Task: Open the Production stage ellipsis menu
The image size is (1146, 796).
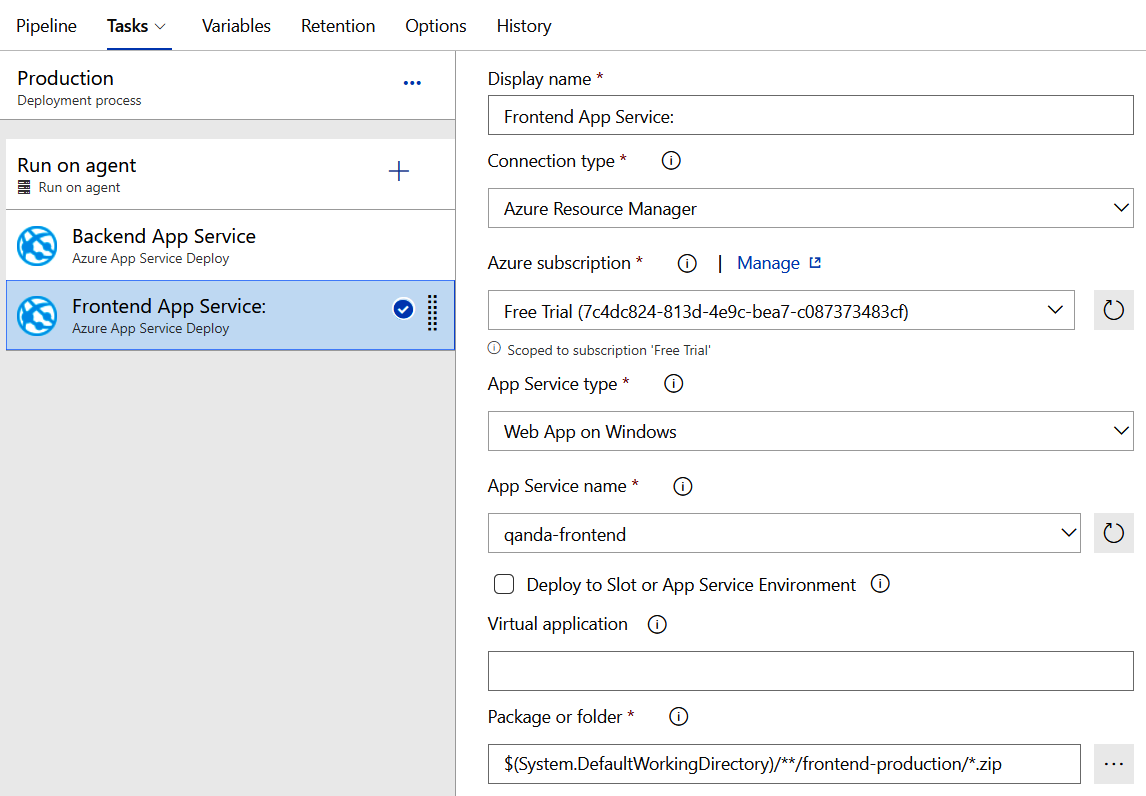Action: coord(412,83)
